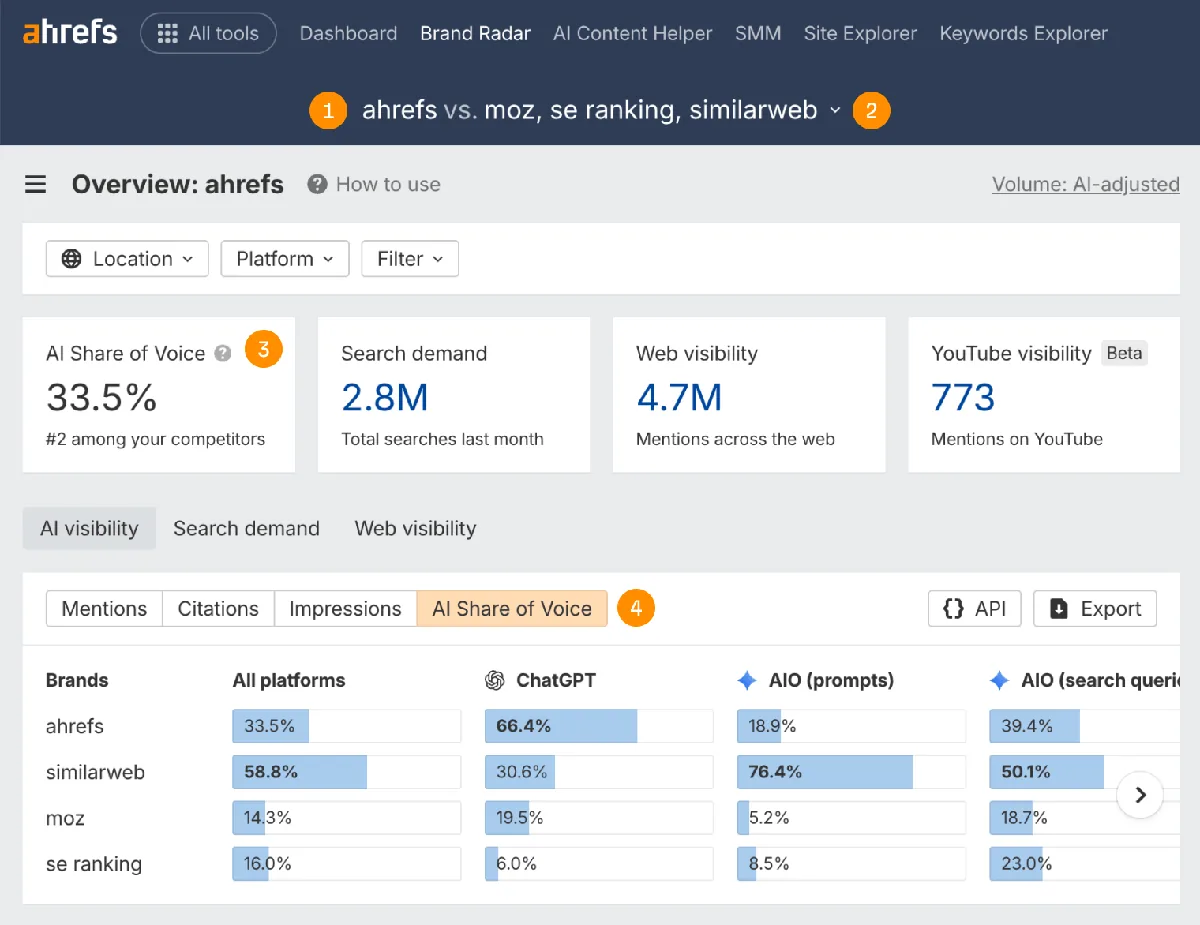Open the 773 YouTube visibility value
Screen dimensions: 1200x925
(x=963, y=397)
